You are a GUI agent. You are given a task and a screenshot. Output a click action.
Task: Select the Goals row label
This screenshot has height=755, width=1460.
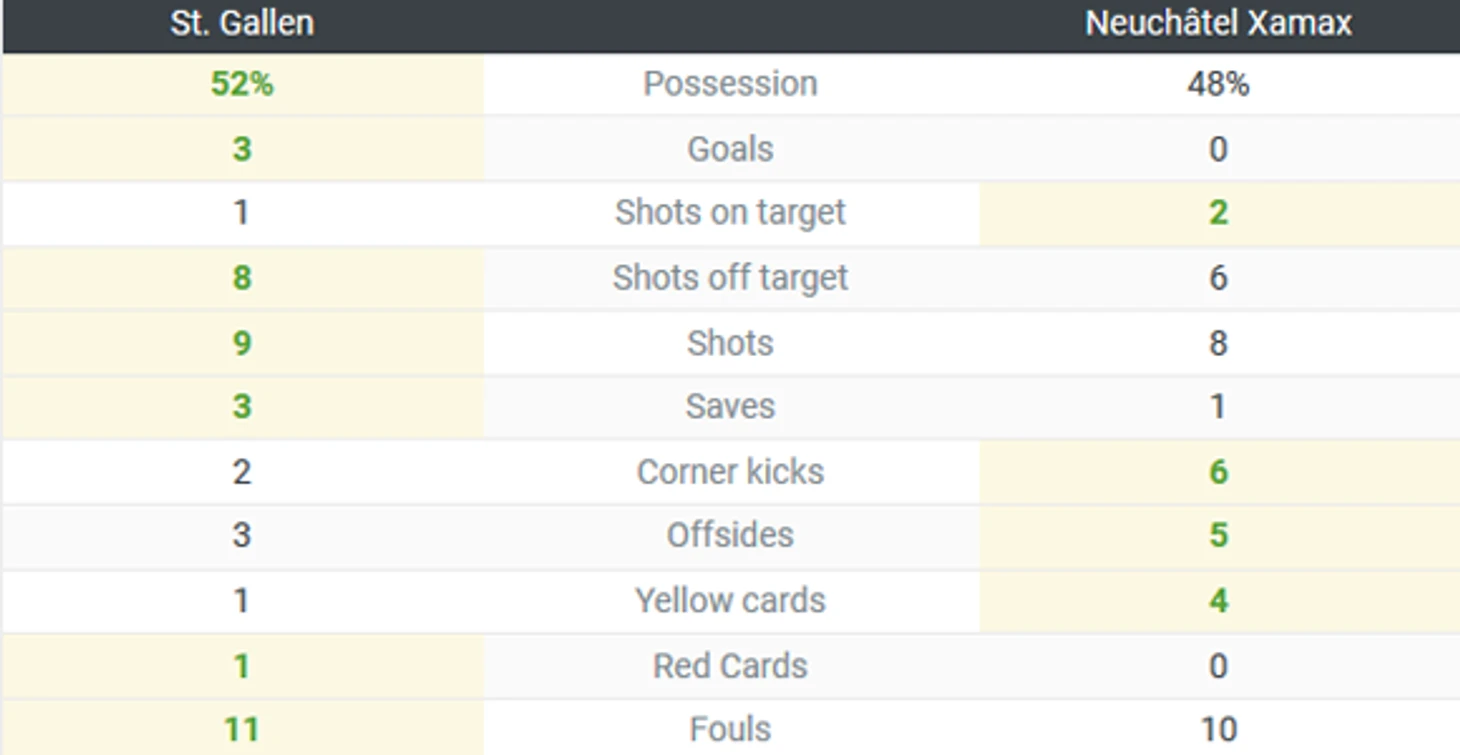[730, 149]
